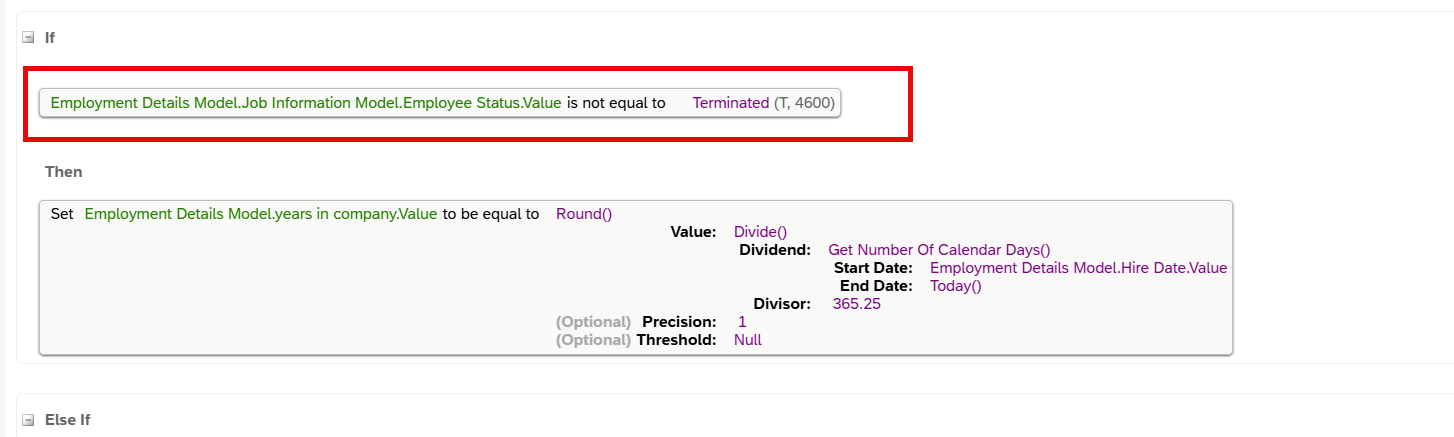
Task: Open the Round() function
Action: pyautogui.click(x=584, y=214)
